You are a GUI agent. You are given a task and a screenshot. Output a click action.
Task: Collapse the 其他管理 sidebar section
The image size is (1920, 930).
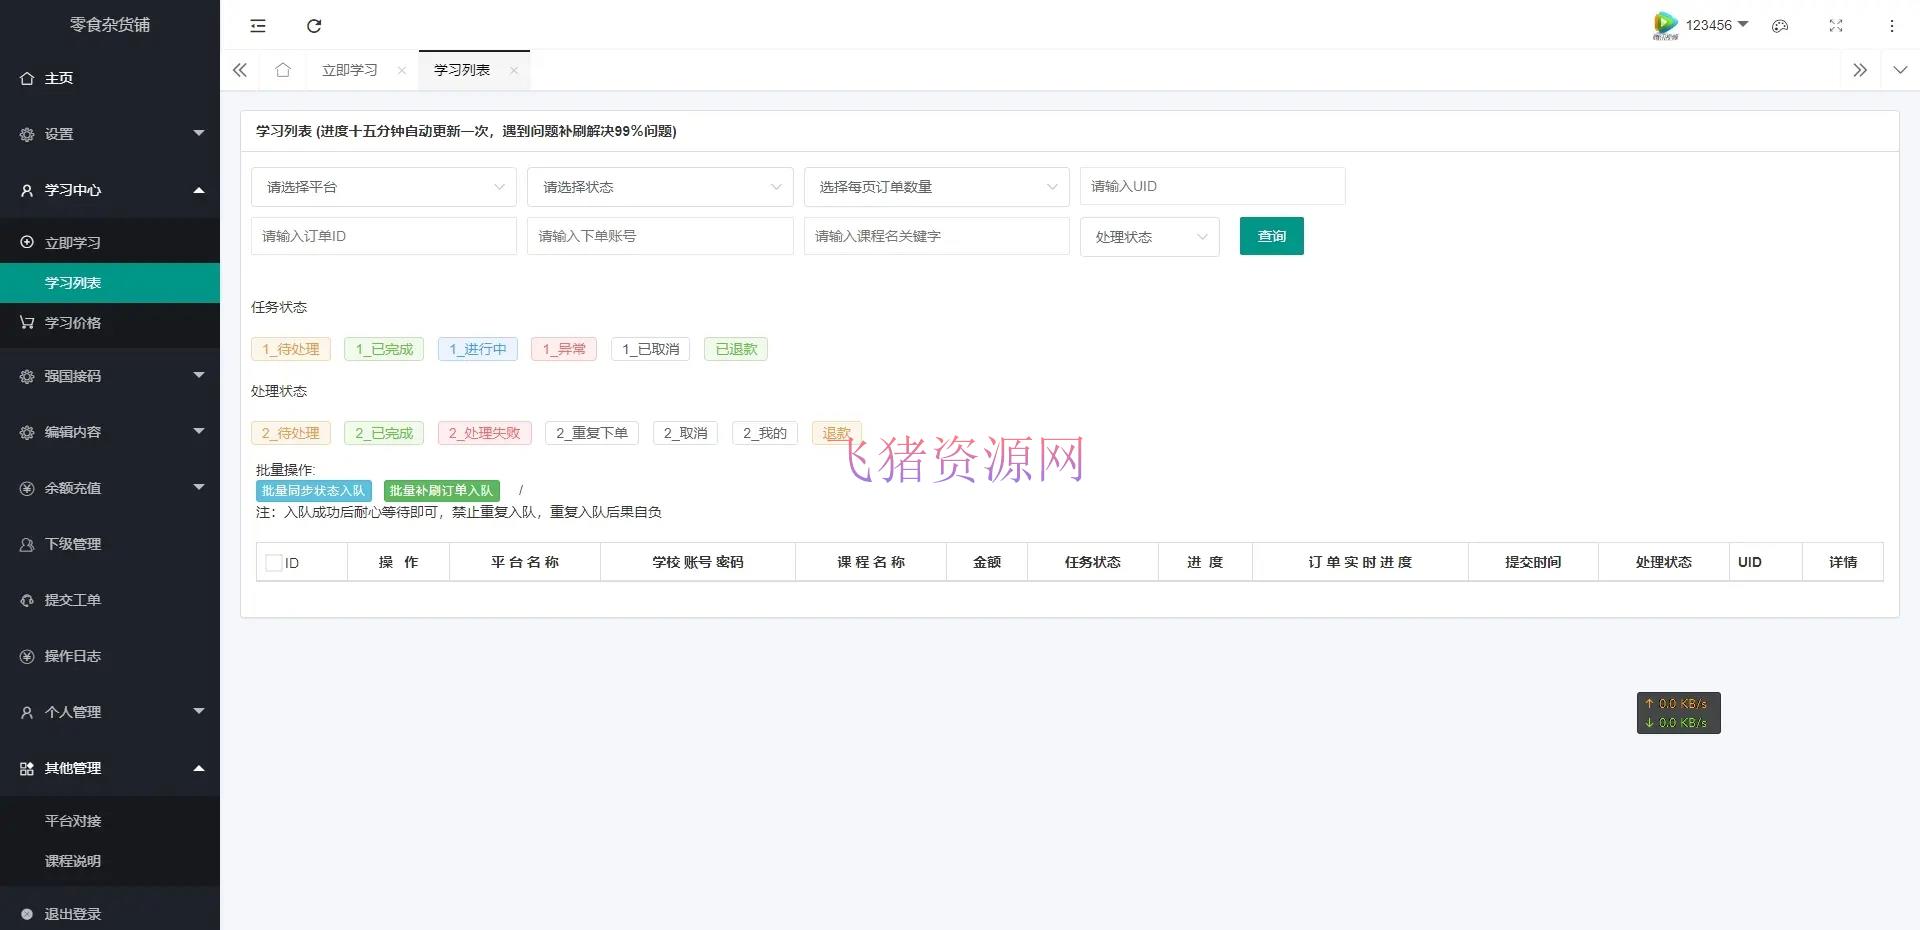pyautogui.click(x=70, y=767)
